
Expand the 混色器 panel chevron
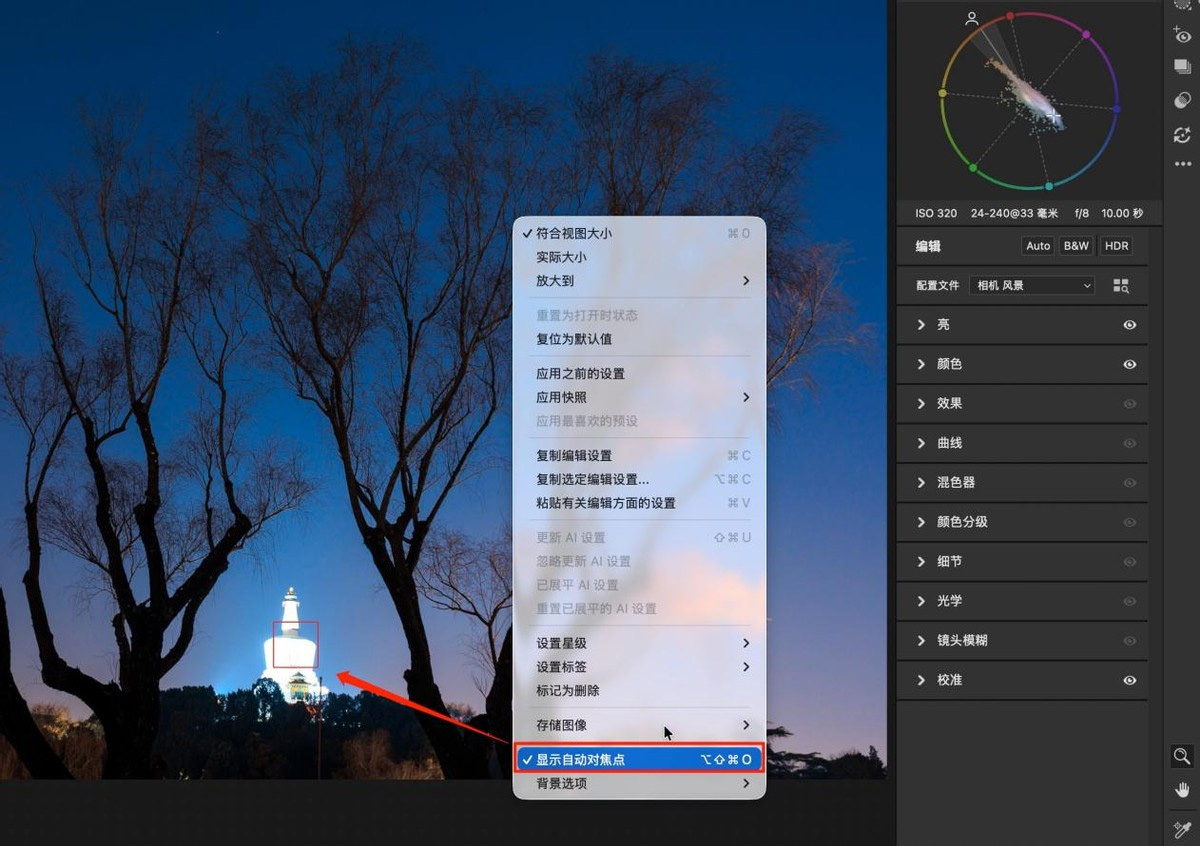pyautogui.click(x=921, y=483)
